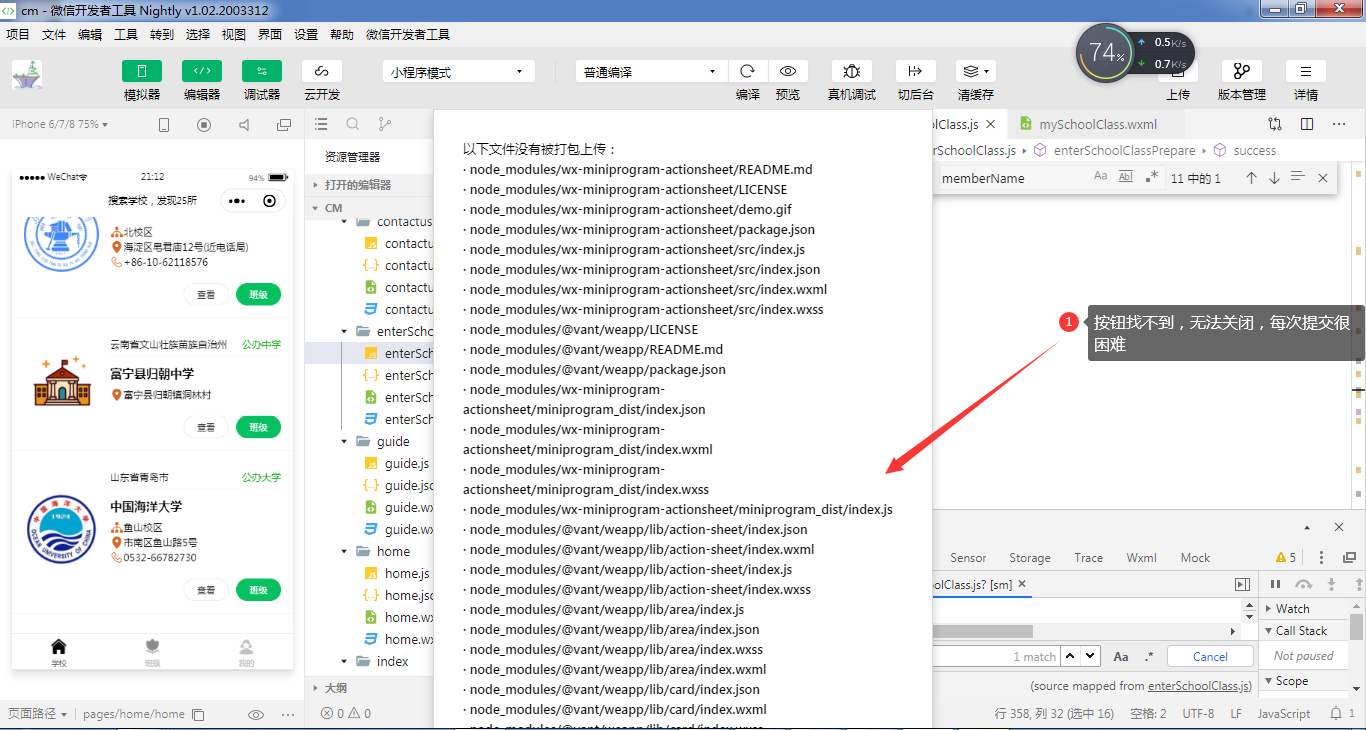The image size is (1366, 730).
Task: Open the explorer file list icon
Action: (321, 124)
